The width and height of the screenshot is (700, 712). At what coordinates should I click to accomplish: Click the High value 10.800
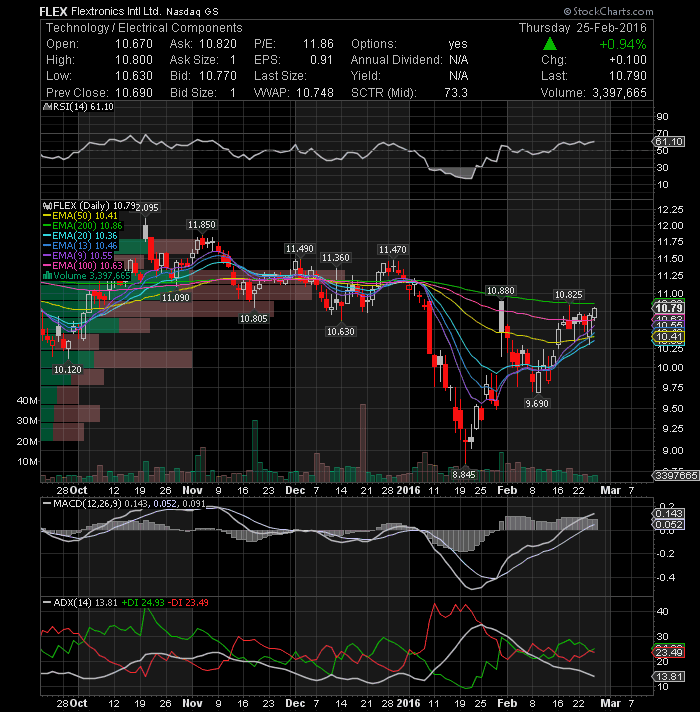tap(133, 59)
